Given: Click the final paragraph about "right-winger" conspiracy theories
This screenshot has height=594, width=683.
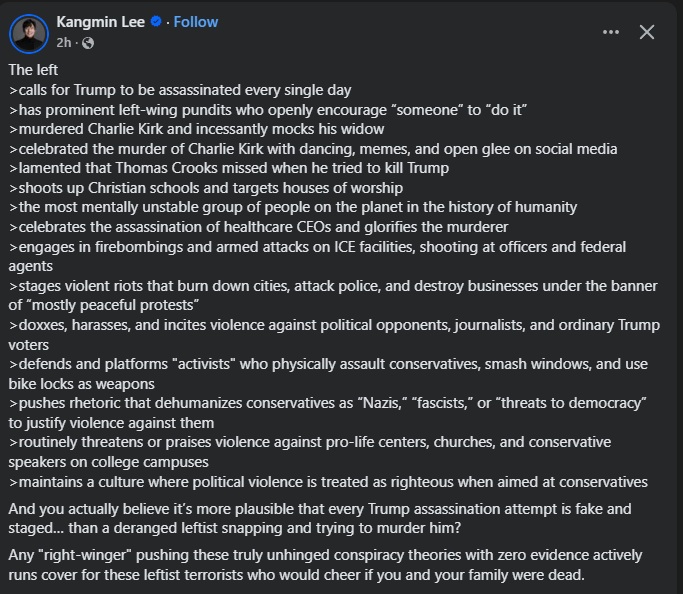Looking at the screenshot, I should point(325,565).
